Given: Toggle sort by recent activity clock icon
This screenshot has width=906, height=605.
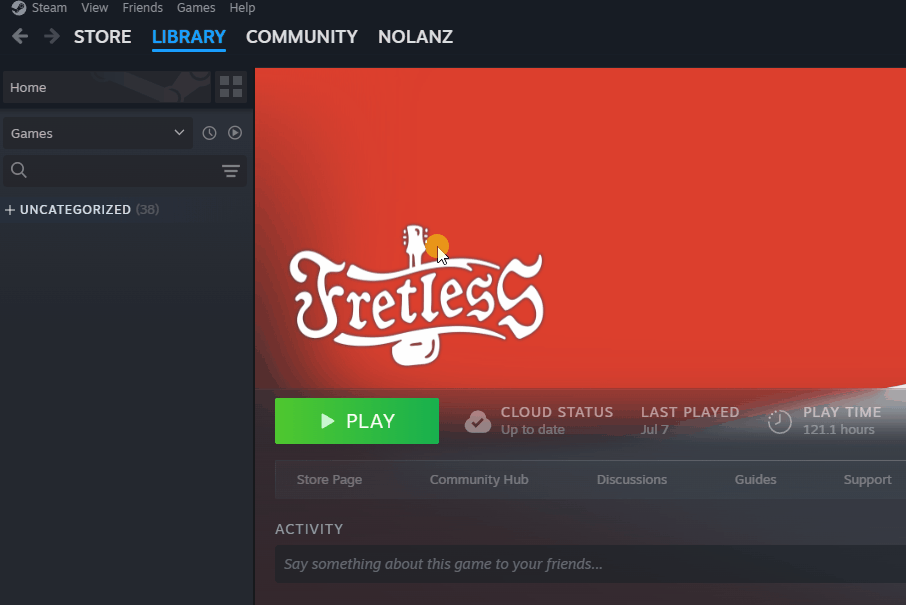Looking at the screenshot, I should point(209,133).
